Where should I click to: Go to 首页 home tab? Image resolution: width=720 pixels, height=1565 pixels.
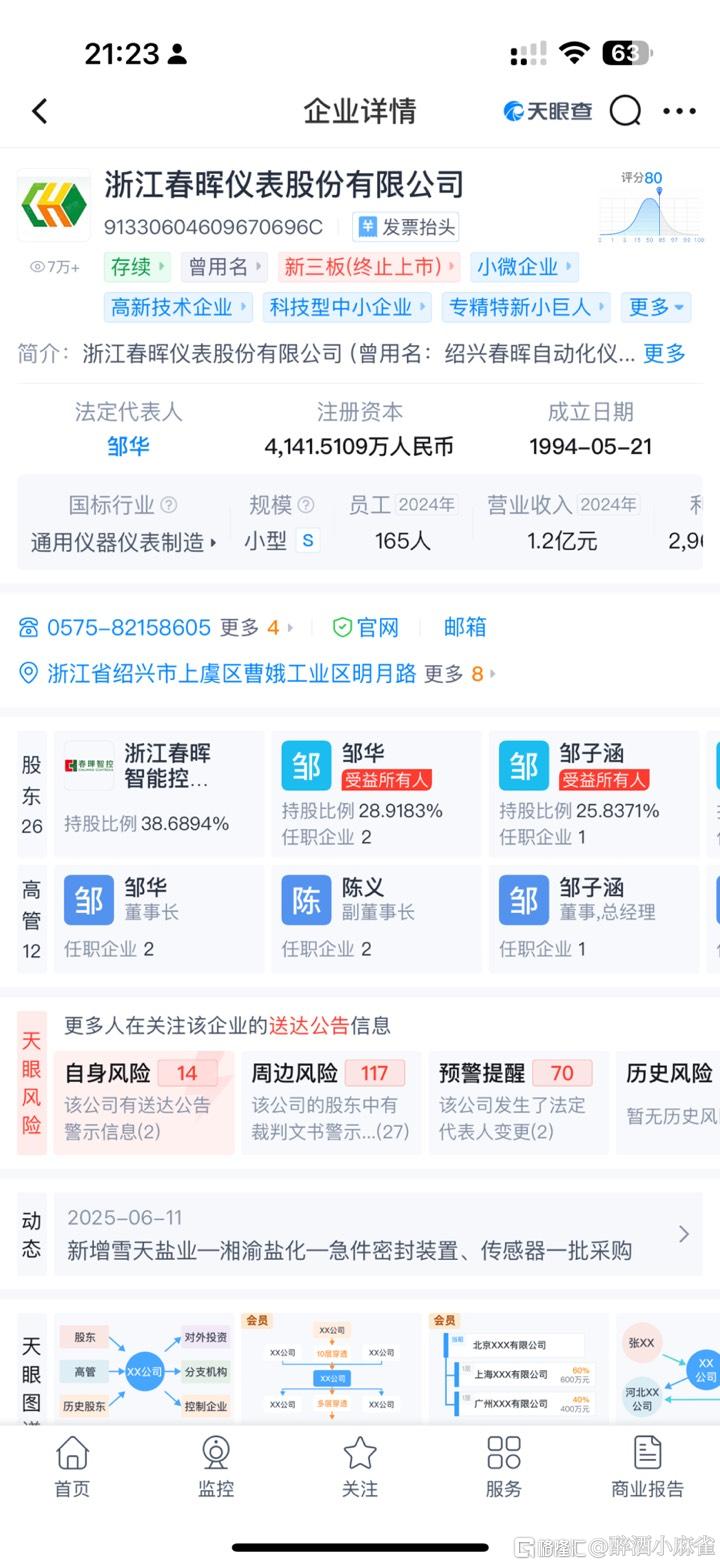pyautogui.click(x=72, y=1466)
